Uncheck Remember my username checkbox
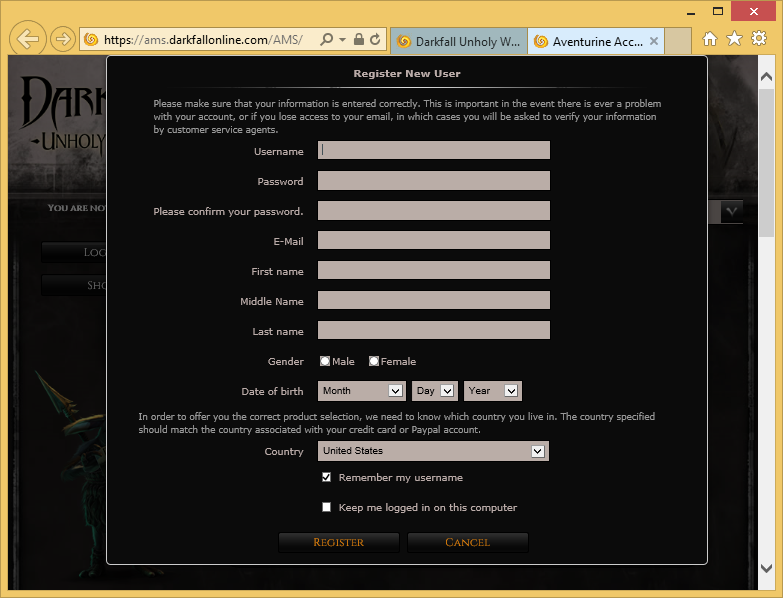783x598 pixels. [x=327, y=477]
